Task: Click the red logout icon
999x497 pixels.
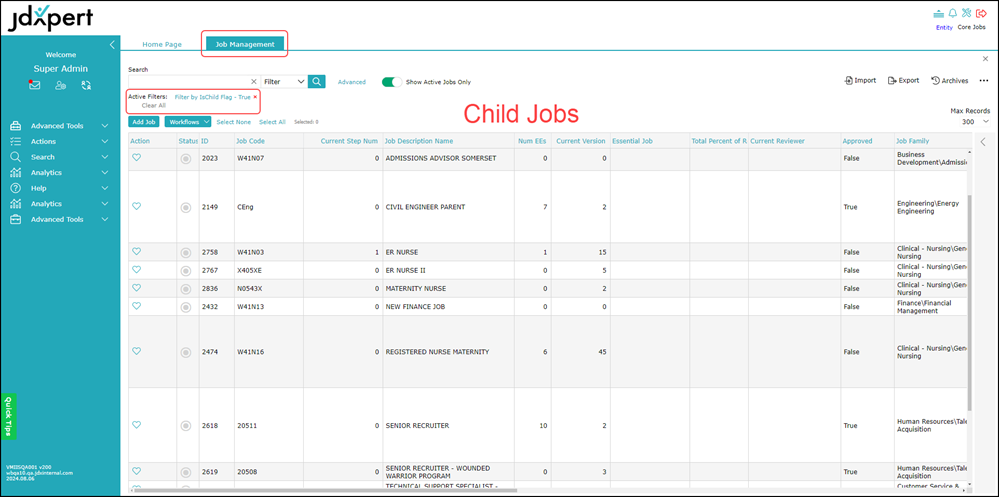Action: pos(981,13)
